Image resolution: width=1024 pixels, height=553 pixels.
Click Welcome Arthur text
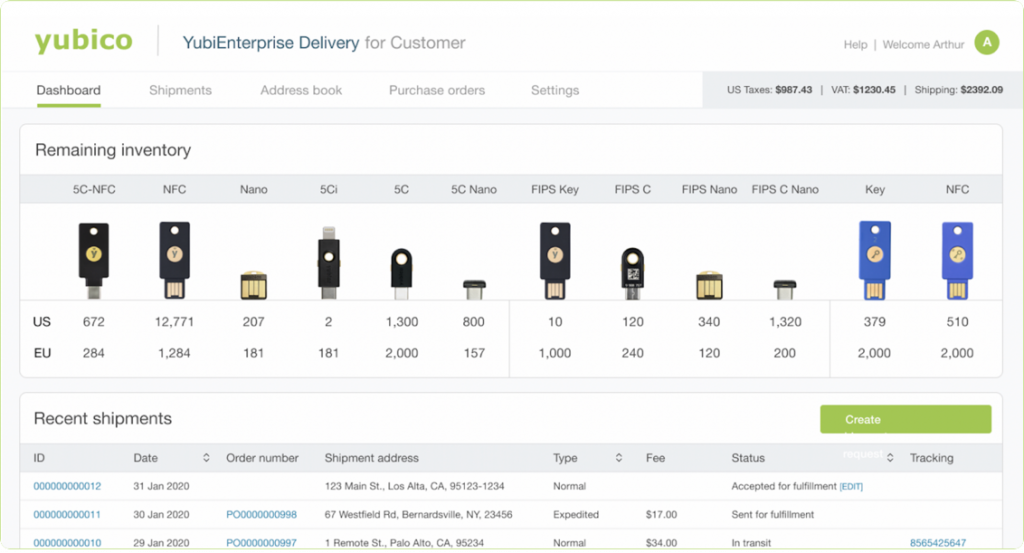pyautogui.click(x=923, y=44)
